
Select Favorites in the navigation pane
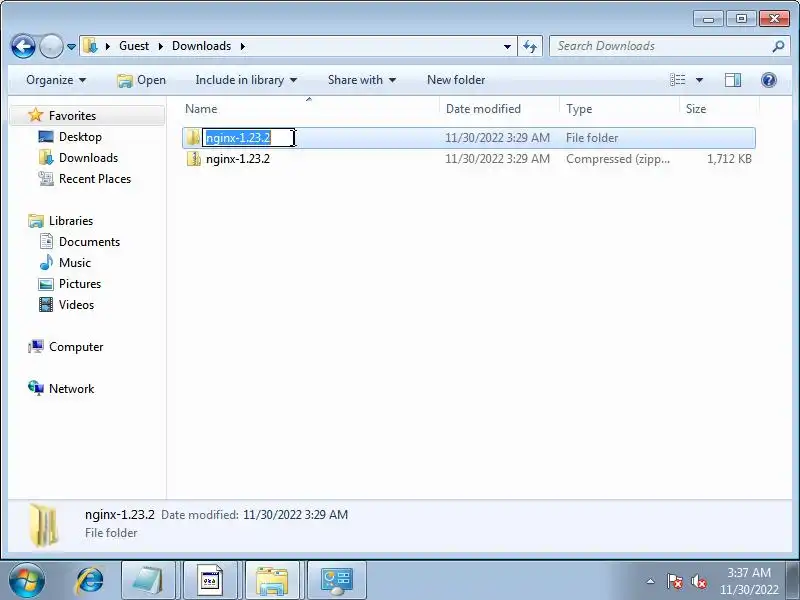coord(72,116)
